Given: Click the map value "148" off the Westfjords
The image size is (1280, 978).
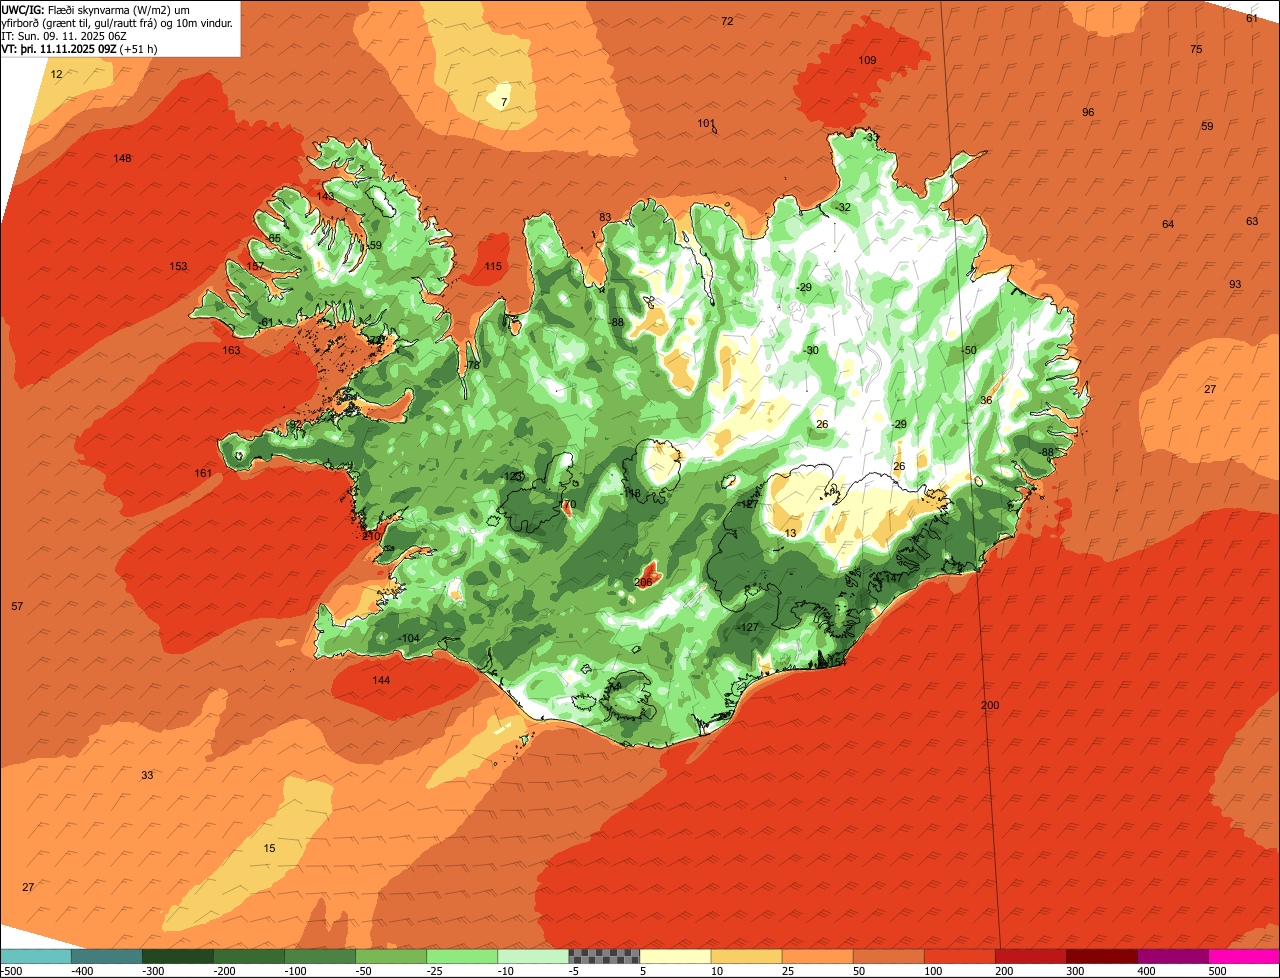Looking at the screenshot, I should [122, 158].
